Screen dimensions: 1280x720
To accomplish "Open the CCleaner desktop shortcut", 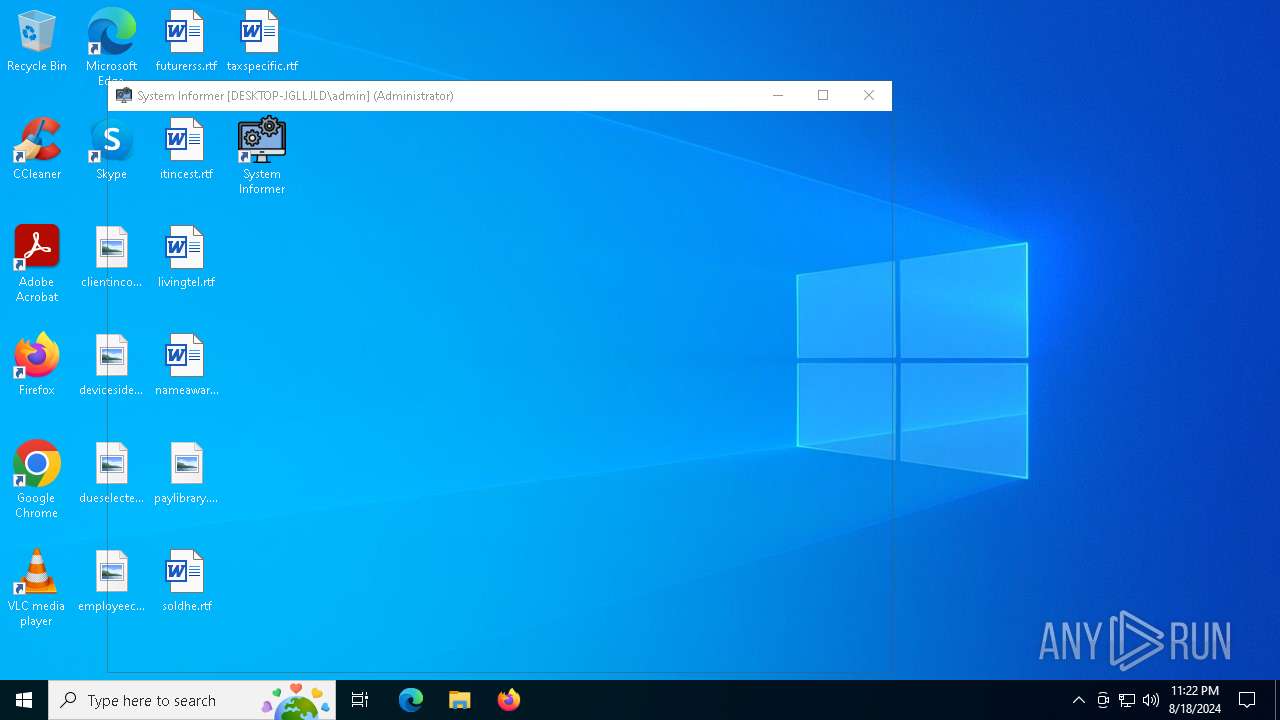I will coord(37,149).
